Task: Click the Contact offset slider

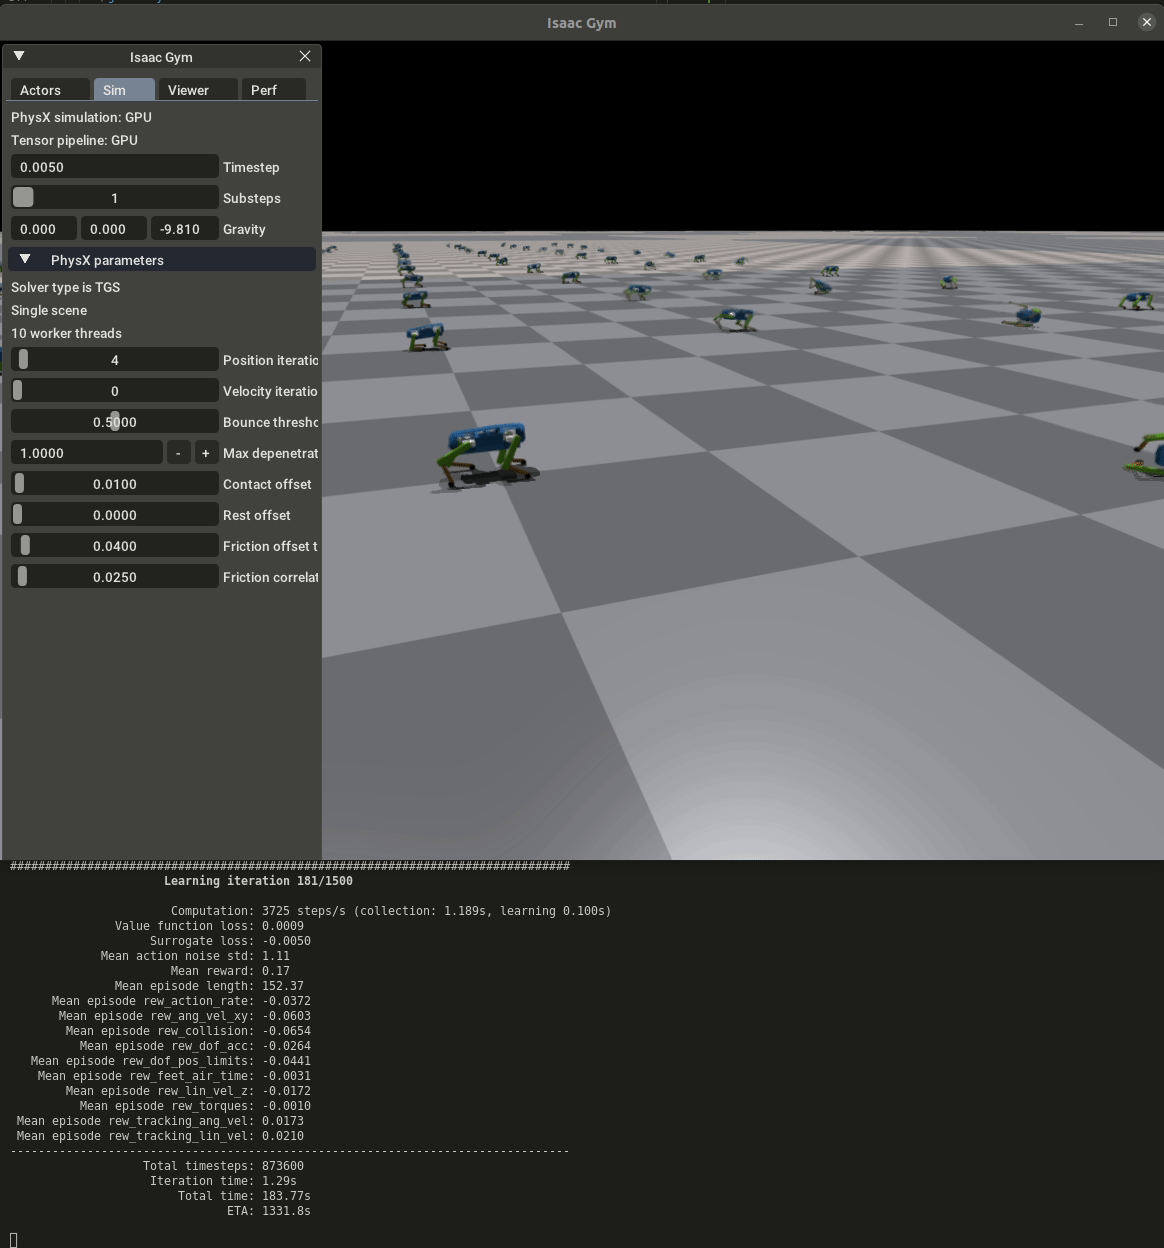Action: click(x=114, y=484)
